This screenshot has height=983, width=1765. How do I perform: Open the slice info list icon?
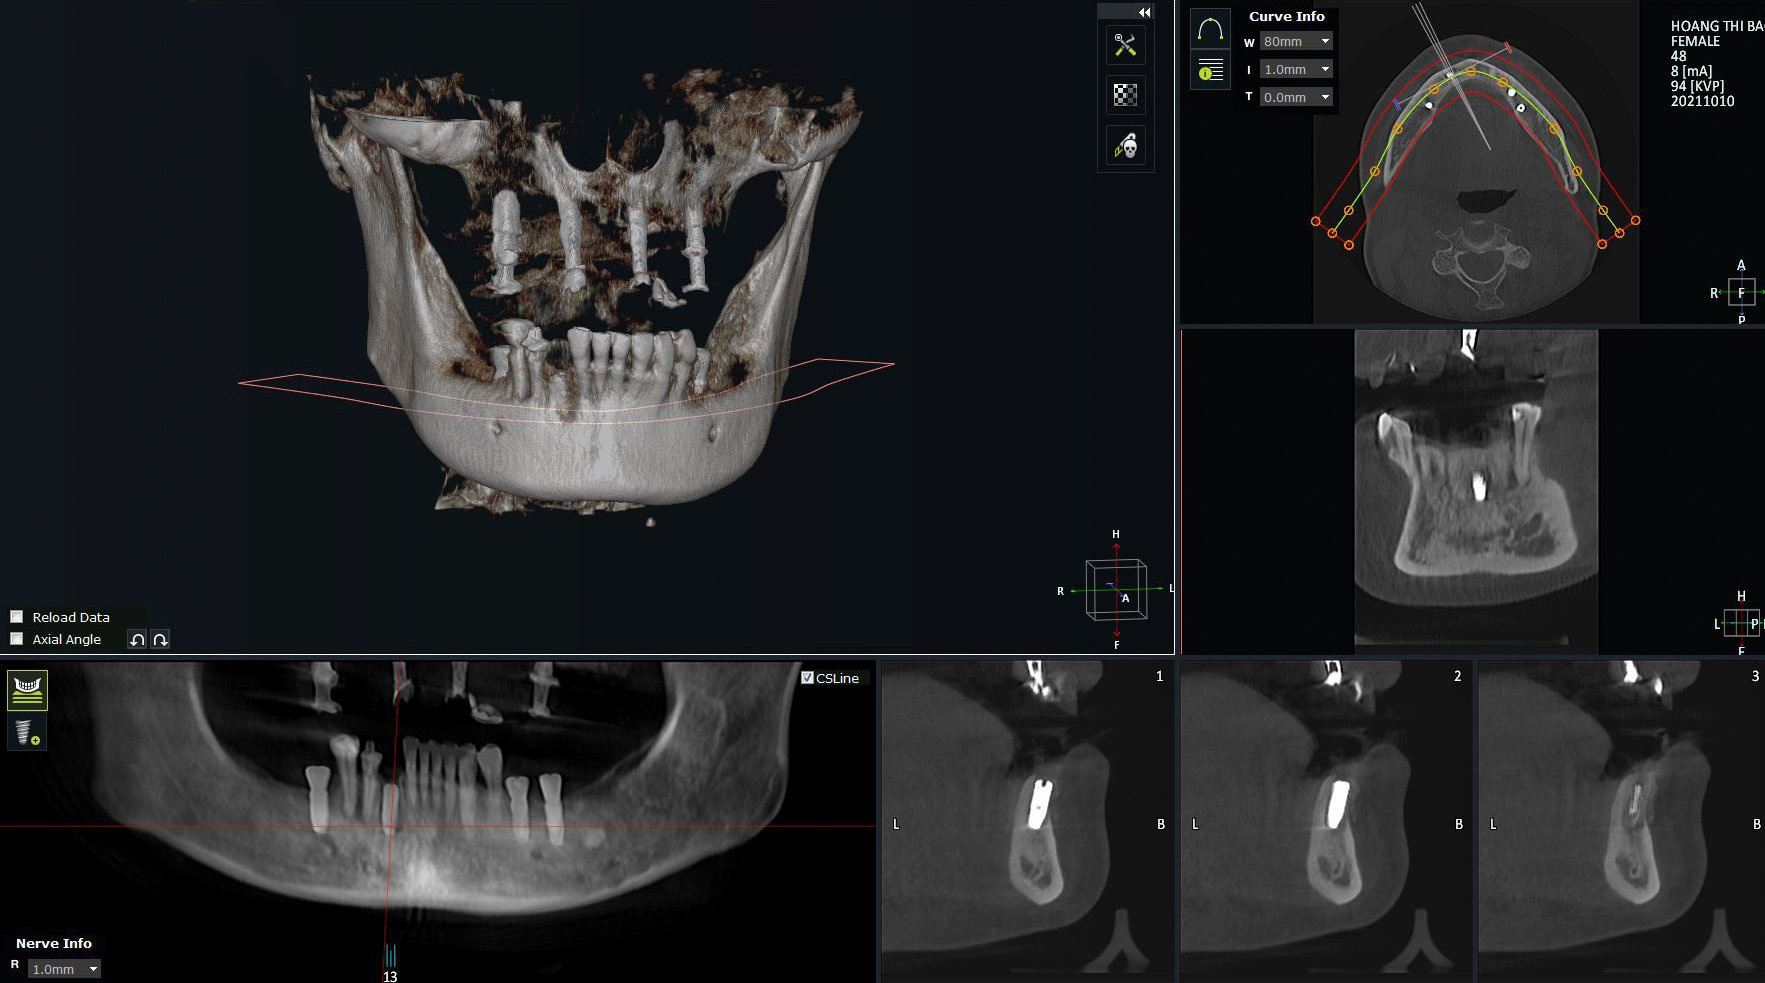pyautogui.click(x=1210, y=71)
